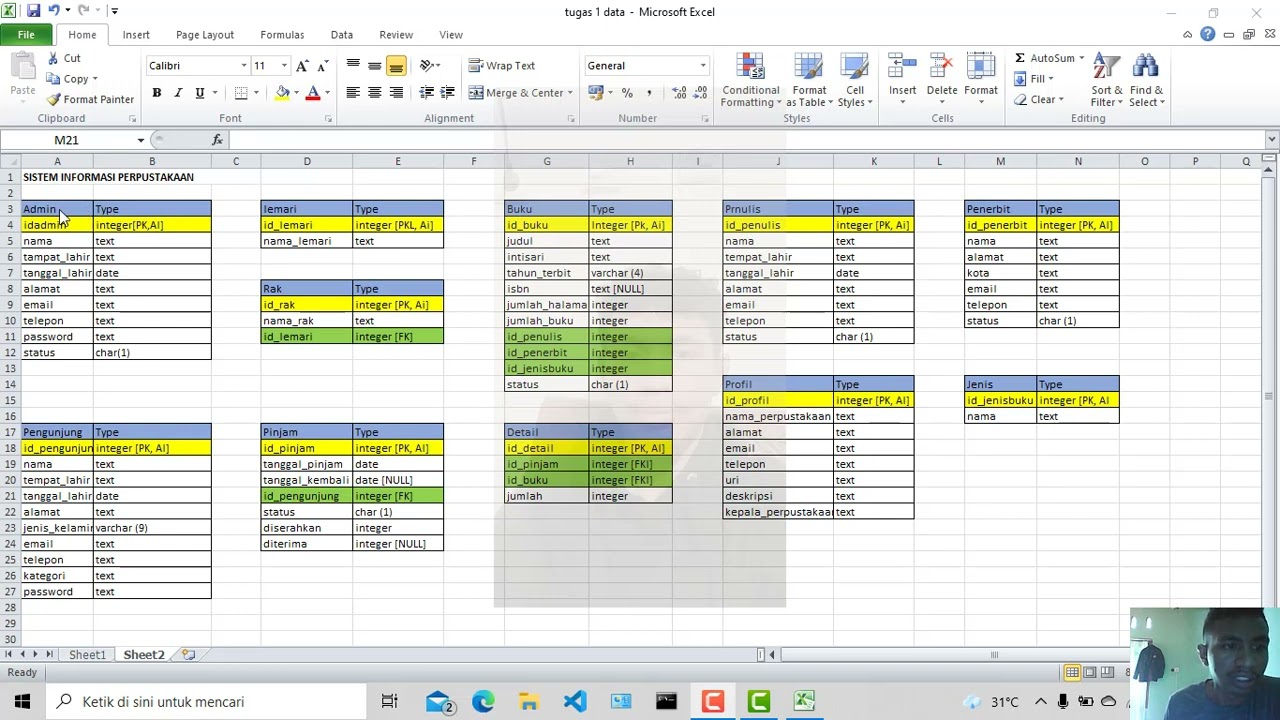
Task: Open the View ribbon tab
Action: tap(451, 35)
